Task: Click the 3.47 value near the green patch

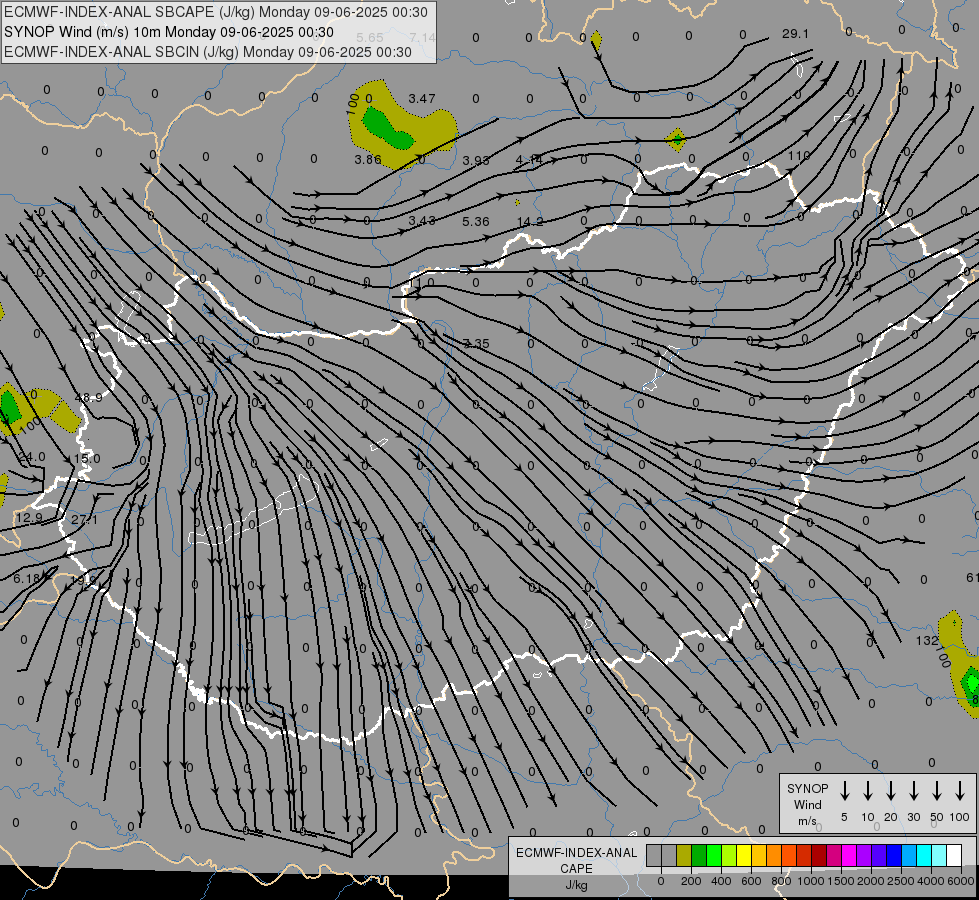Action: coord(421,99)
